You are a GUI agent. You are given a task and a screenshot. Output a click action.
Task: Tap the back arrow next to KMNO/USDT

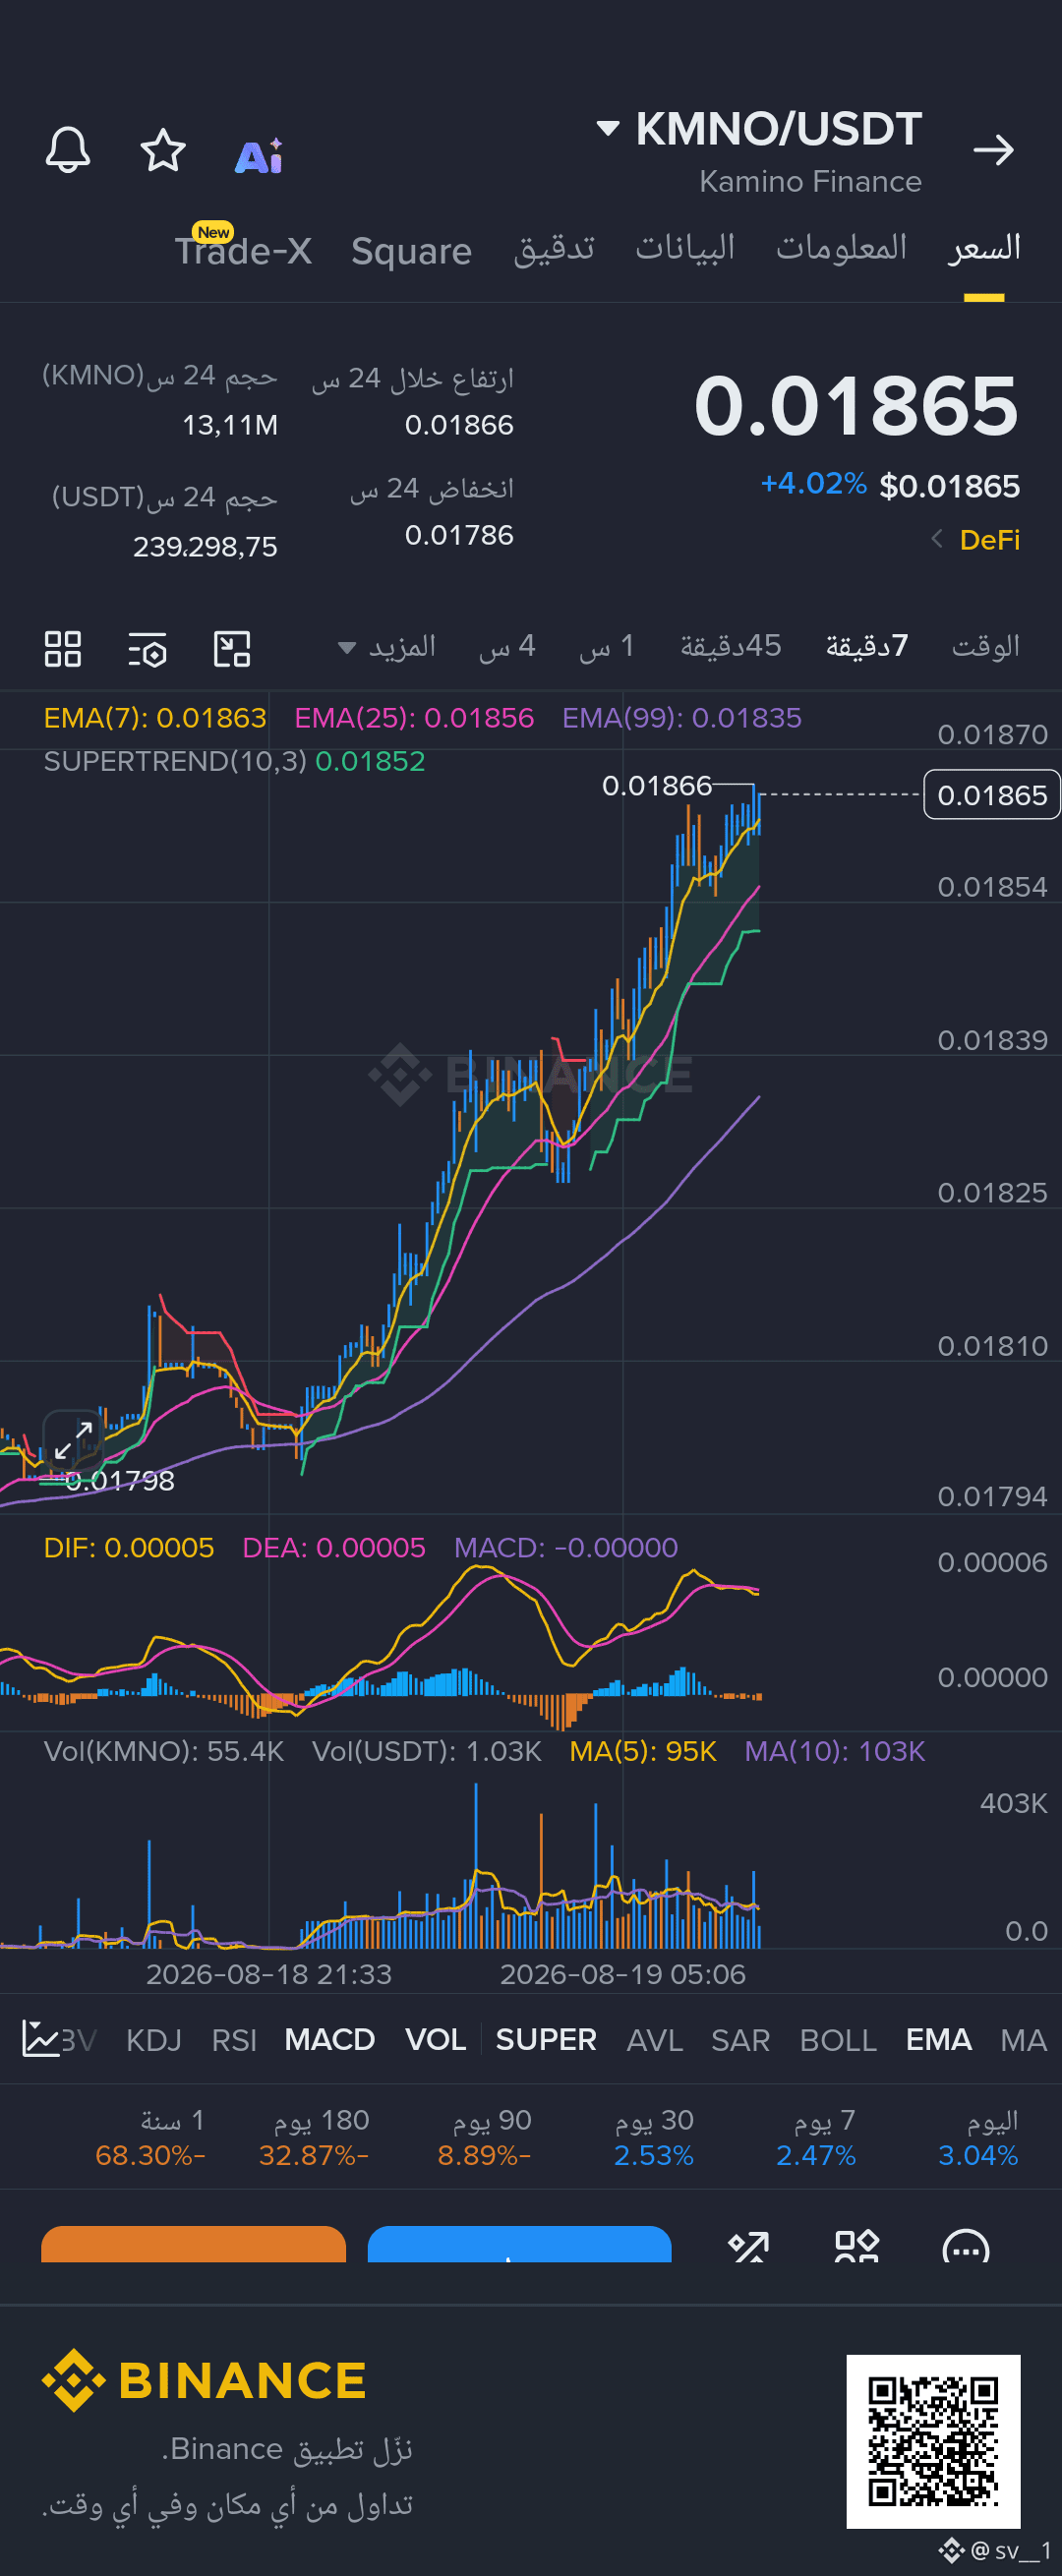pyautogui.click(x=993, y=150)
